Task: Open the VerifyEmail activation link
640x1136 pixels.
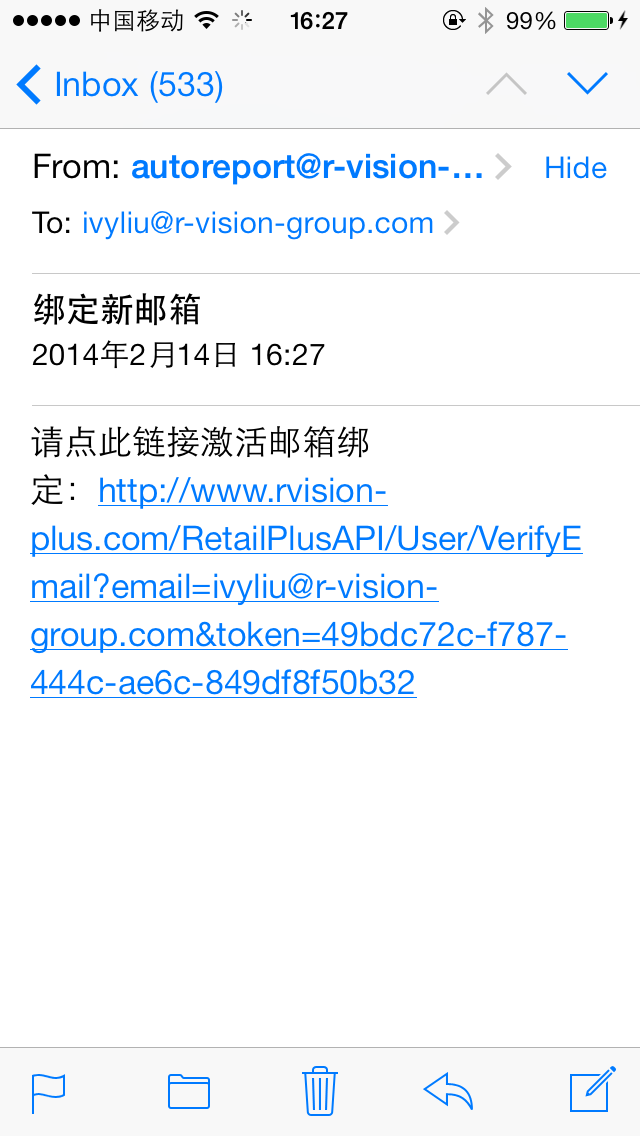Action: (306, 588)
